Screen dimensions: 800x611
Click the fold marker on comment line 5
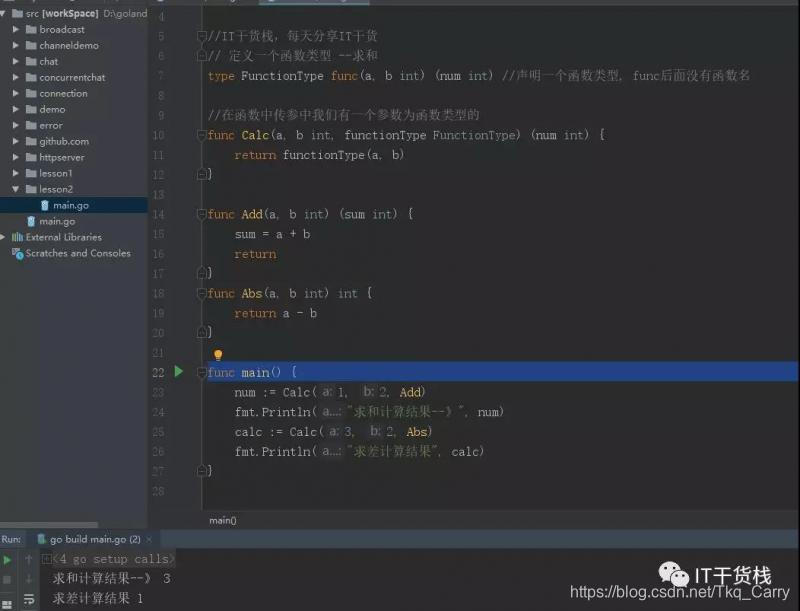tap(202, 36)
